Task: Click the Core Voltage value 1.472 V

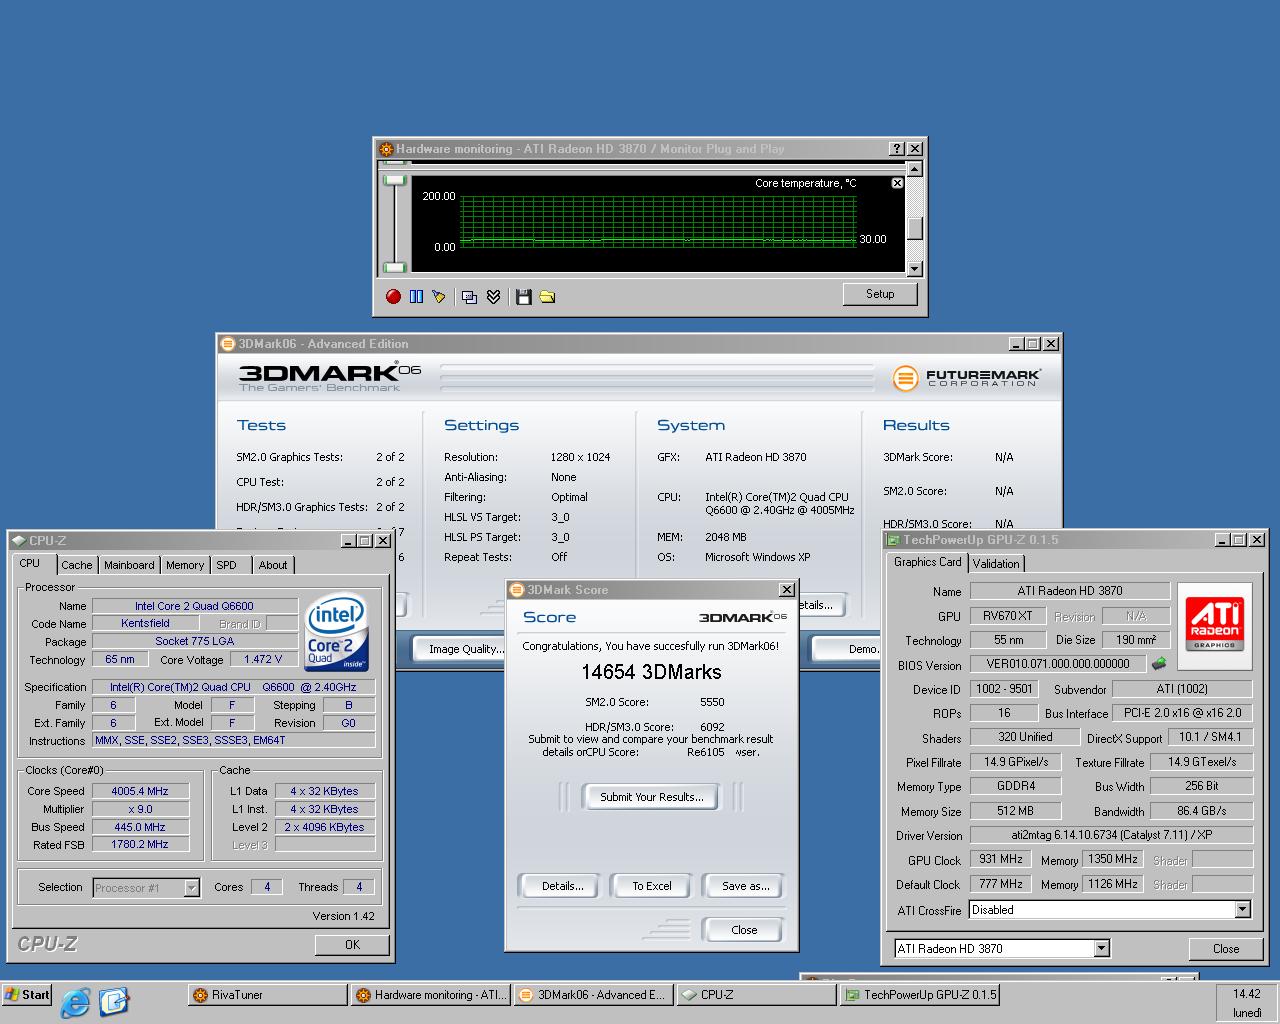Action: (x=263, y=659)
